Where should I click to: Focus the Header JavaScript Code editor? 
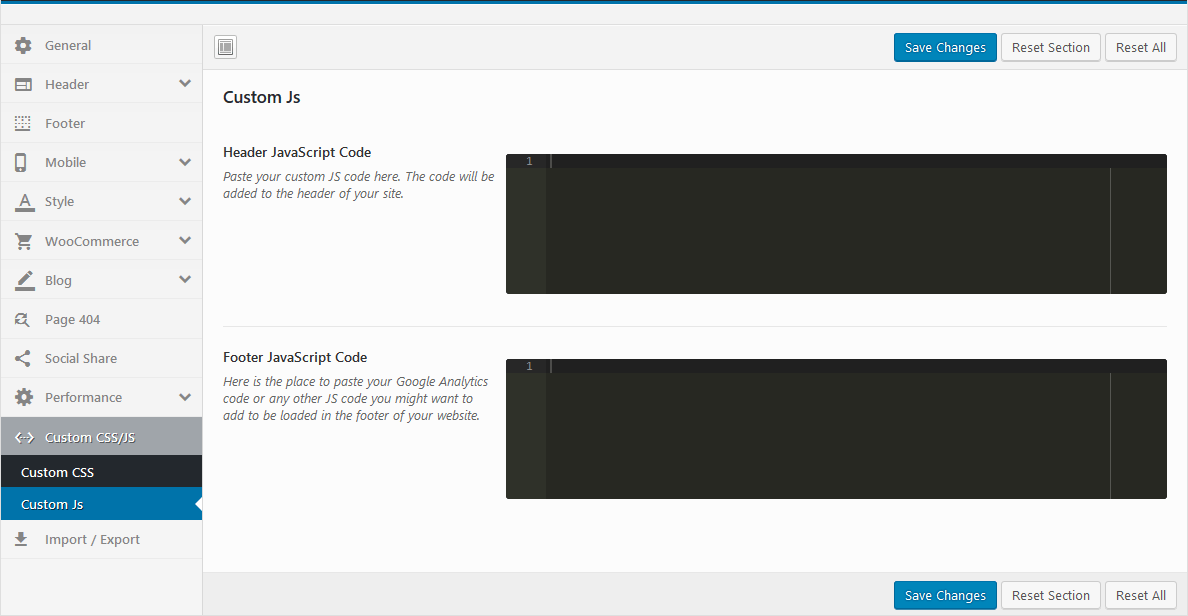[836, 224]
